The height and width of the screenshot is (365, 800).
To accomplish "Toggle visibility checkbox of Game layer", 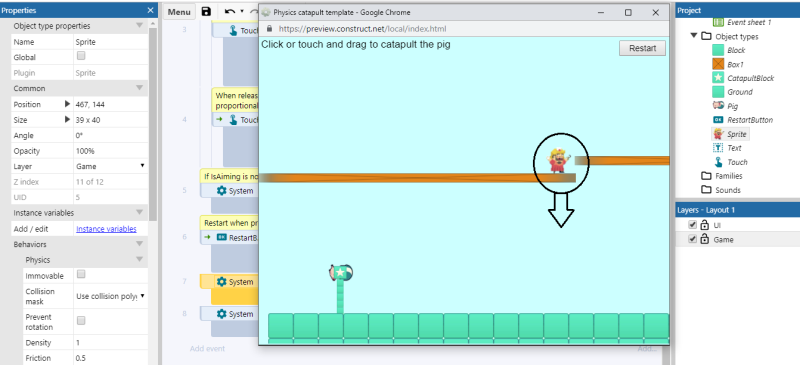I will pos(692,239).
